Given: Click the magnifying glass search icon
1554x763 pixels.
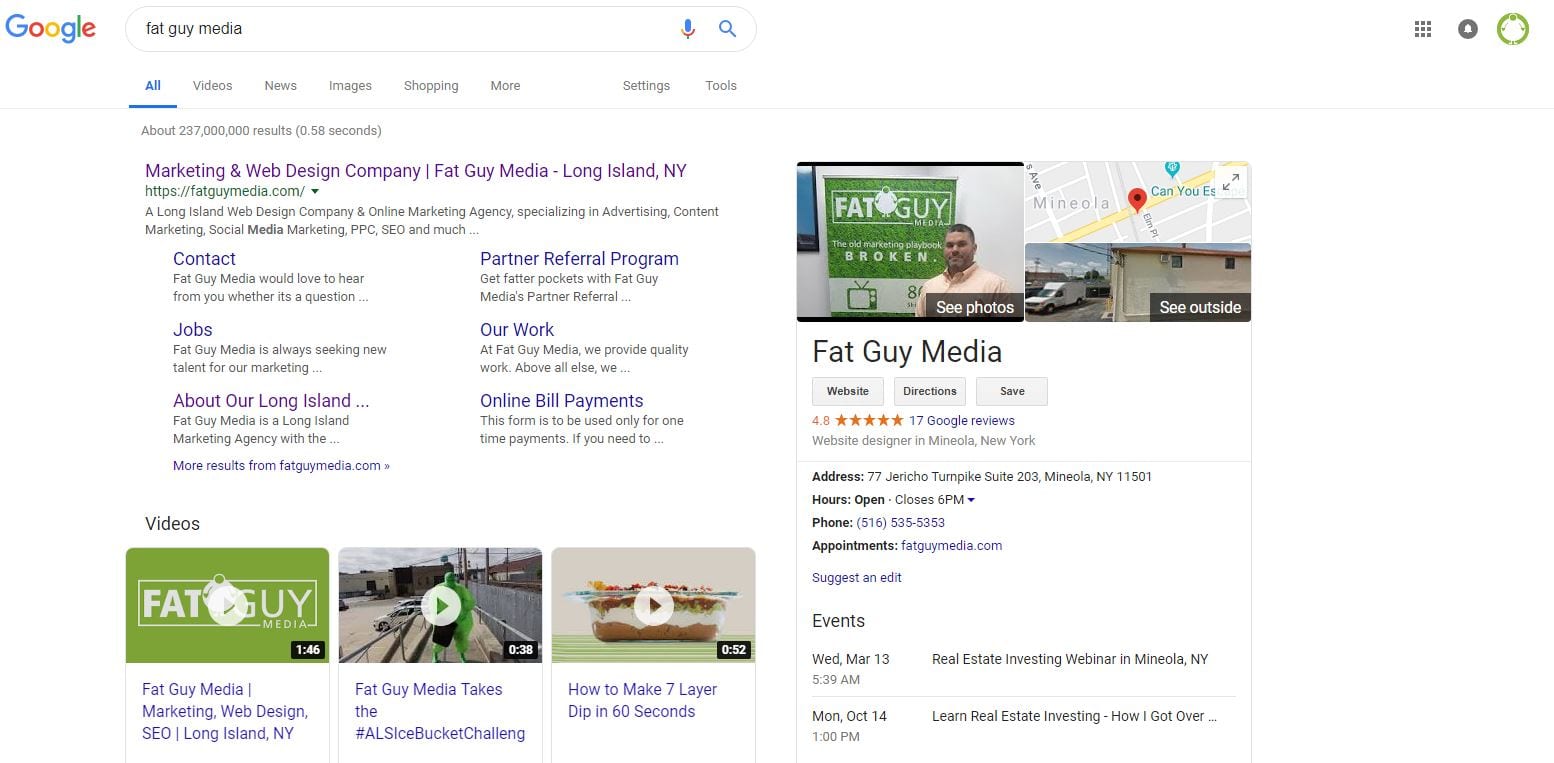Looking at the screenshot, I should (x=728, y=29).
